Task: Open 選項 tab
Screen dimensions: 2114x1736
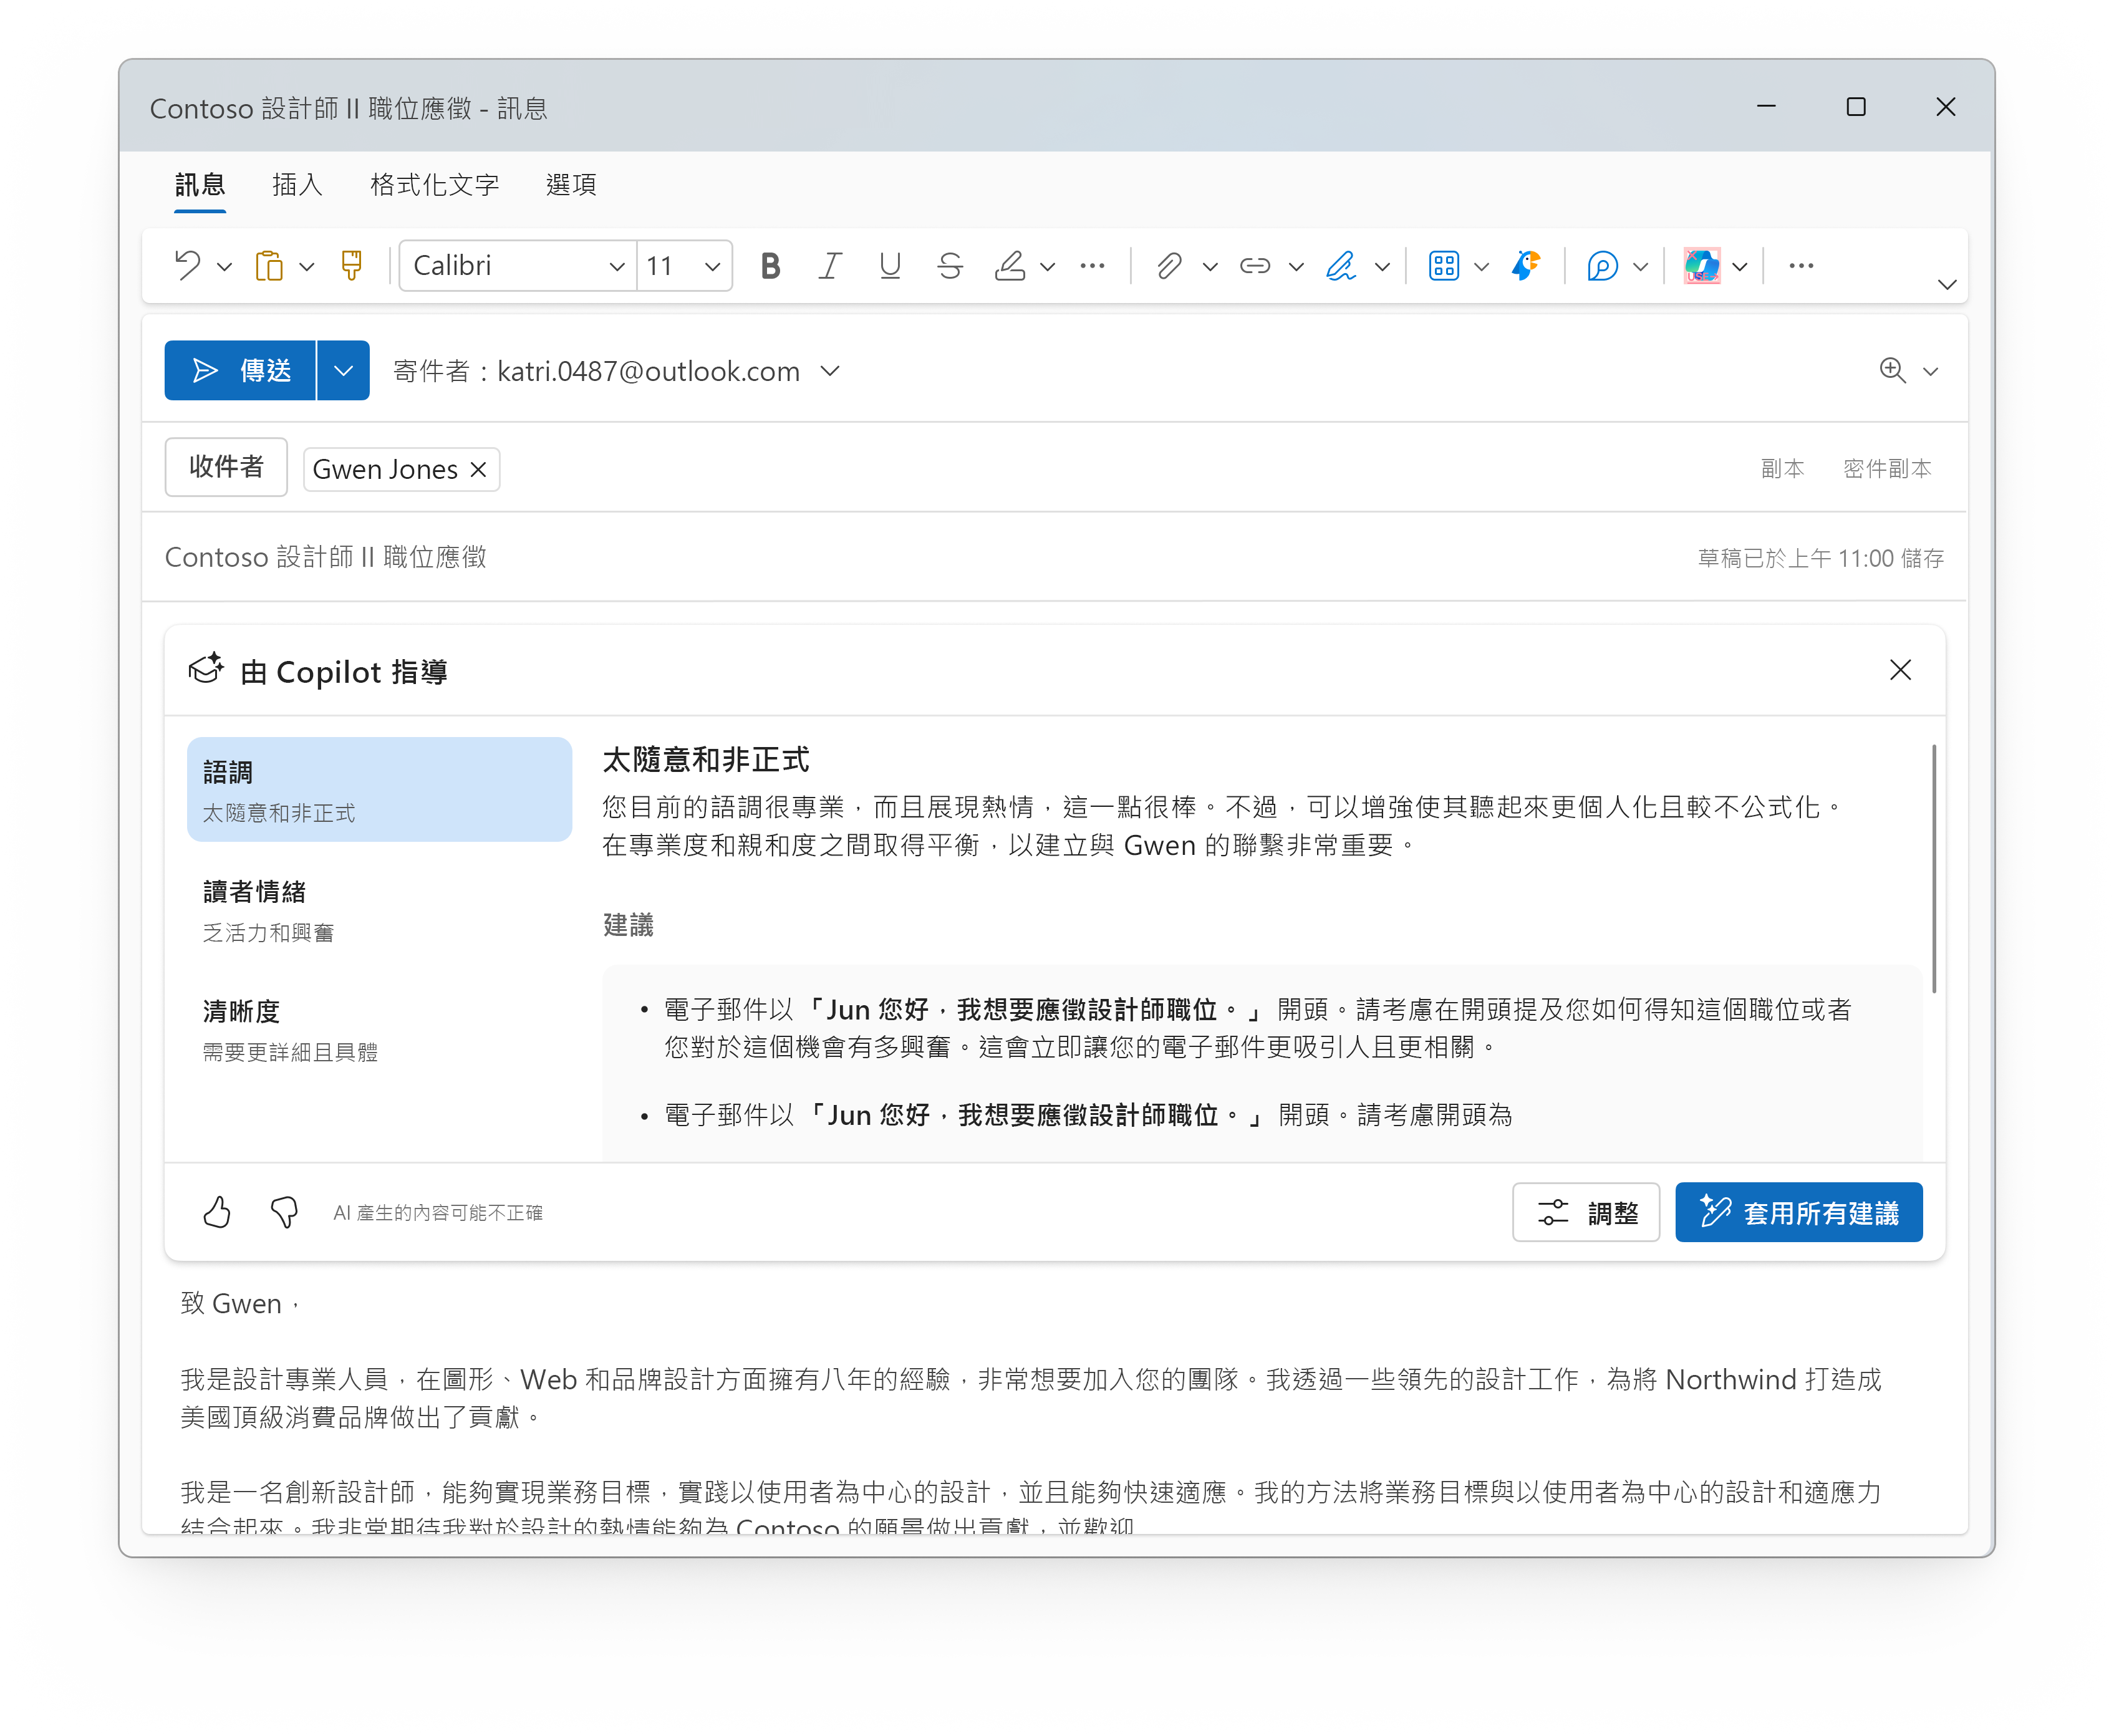Action: coord(571,185)
